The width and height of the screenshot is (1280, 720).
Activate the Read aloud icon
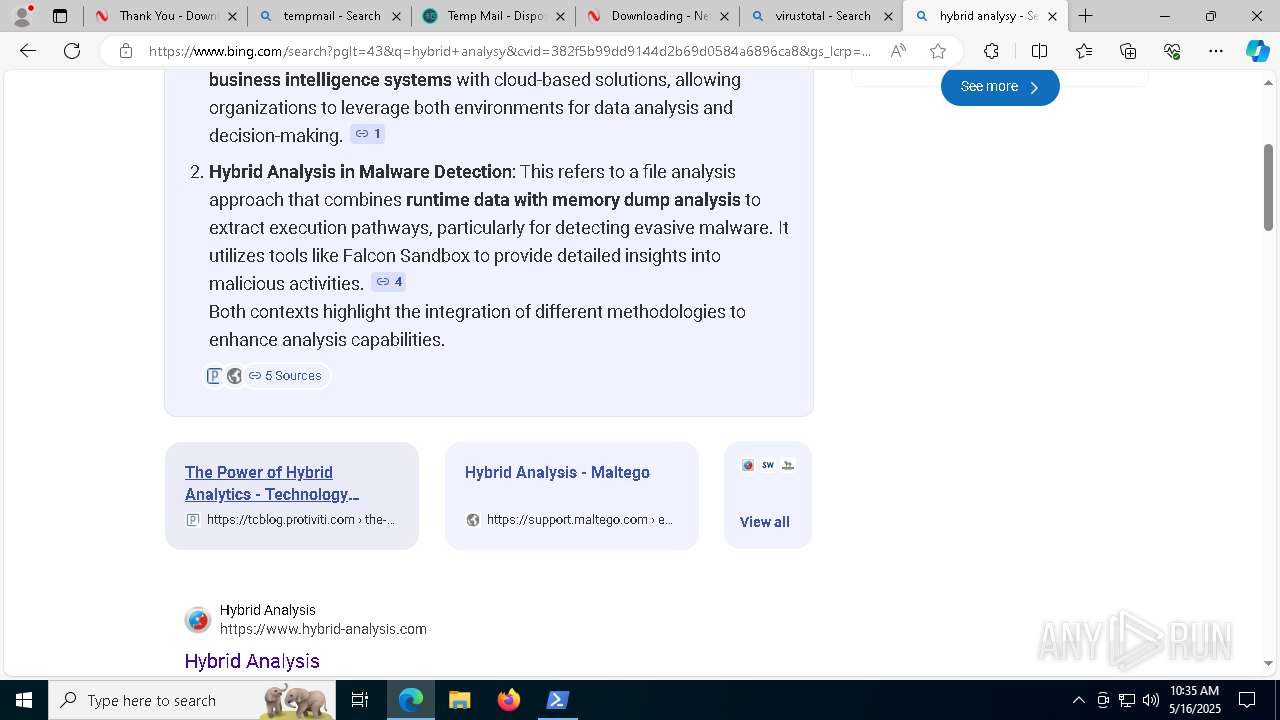898,51
